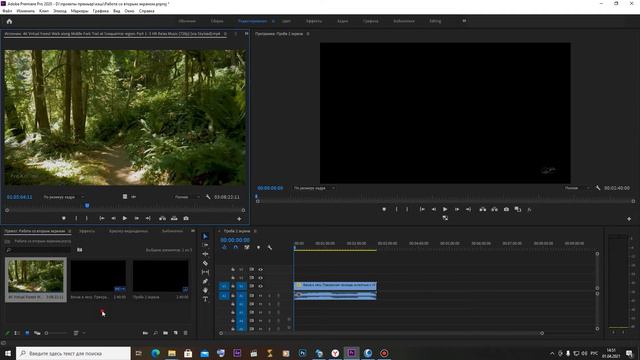Select the Type tool
Image resolution: width=640 pixels, height=360 pixels.
[205, 299]
